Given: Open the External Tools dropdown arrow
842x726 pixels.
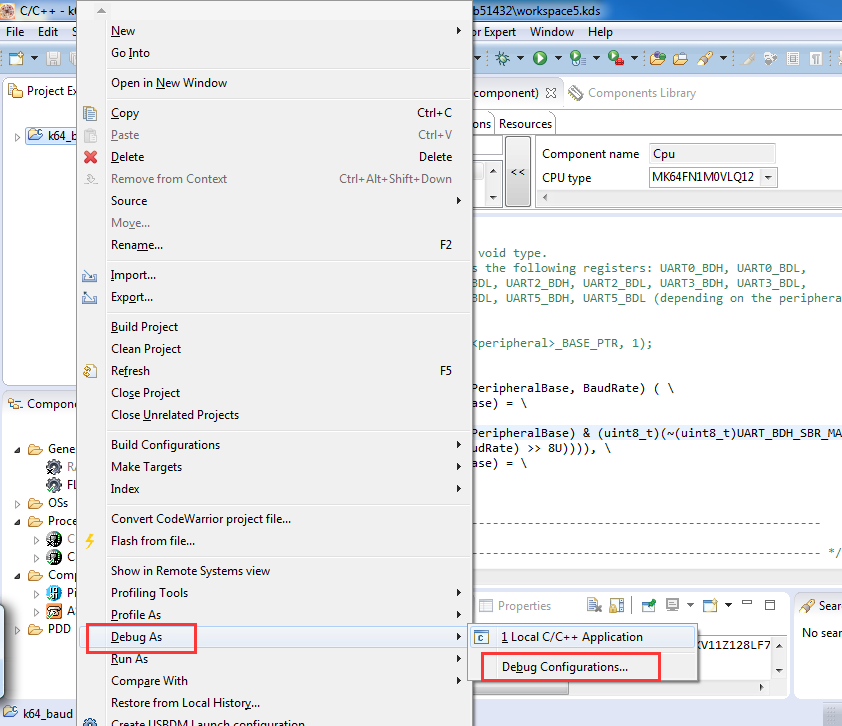Looking at the screenshot, I should (634, 58).
